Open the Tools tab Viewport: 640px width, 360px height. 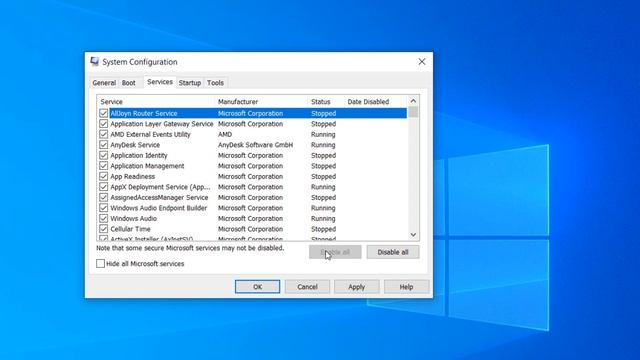[215, 82]
